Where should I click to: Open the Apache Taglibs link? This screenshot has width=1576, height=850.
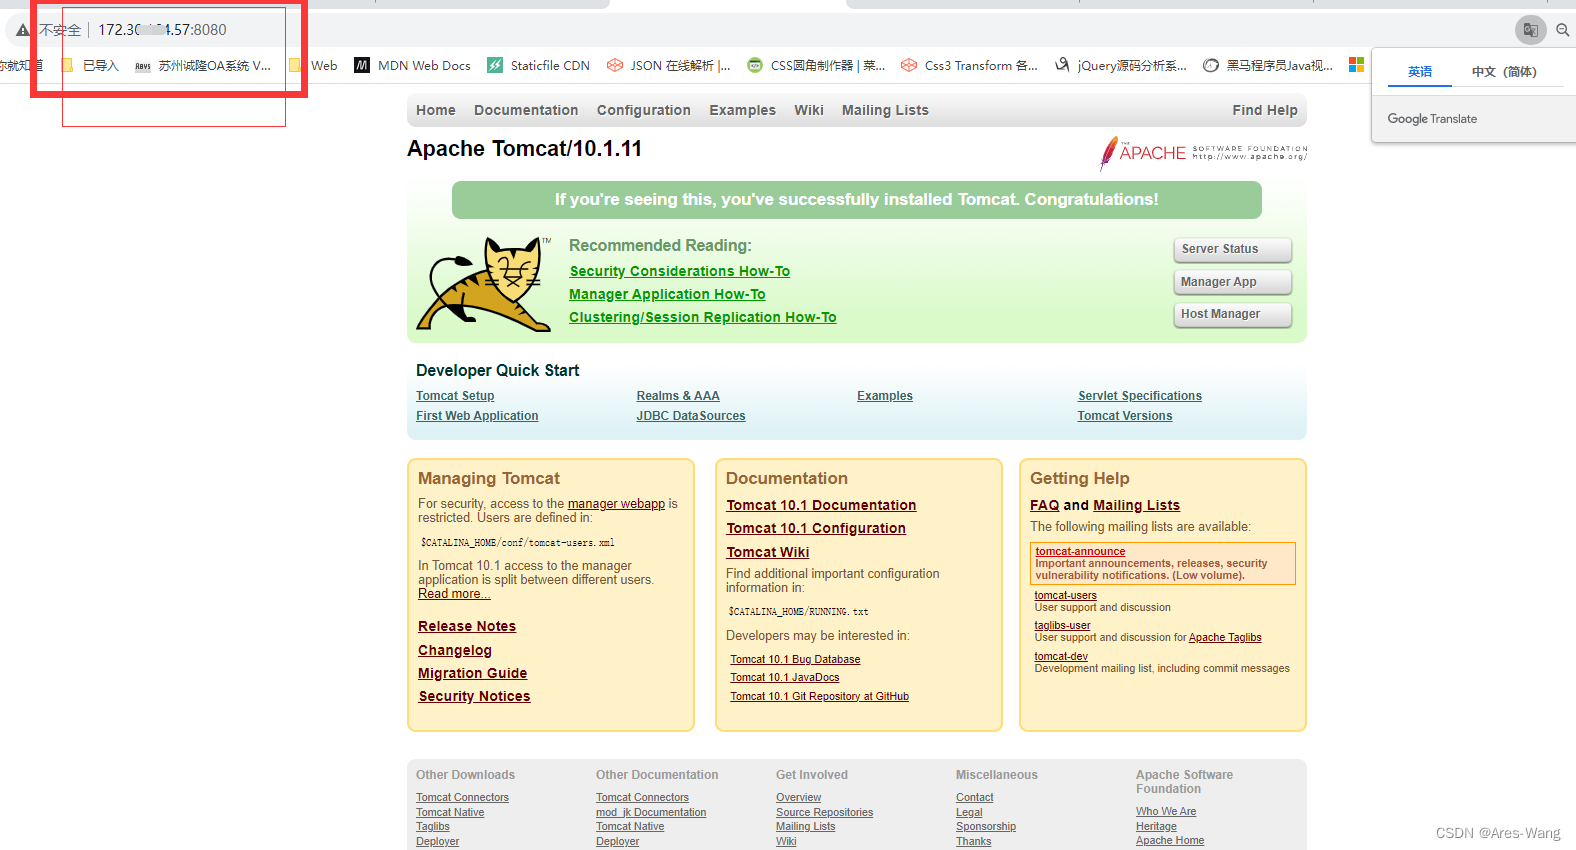point(1225,637)
